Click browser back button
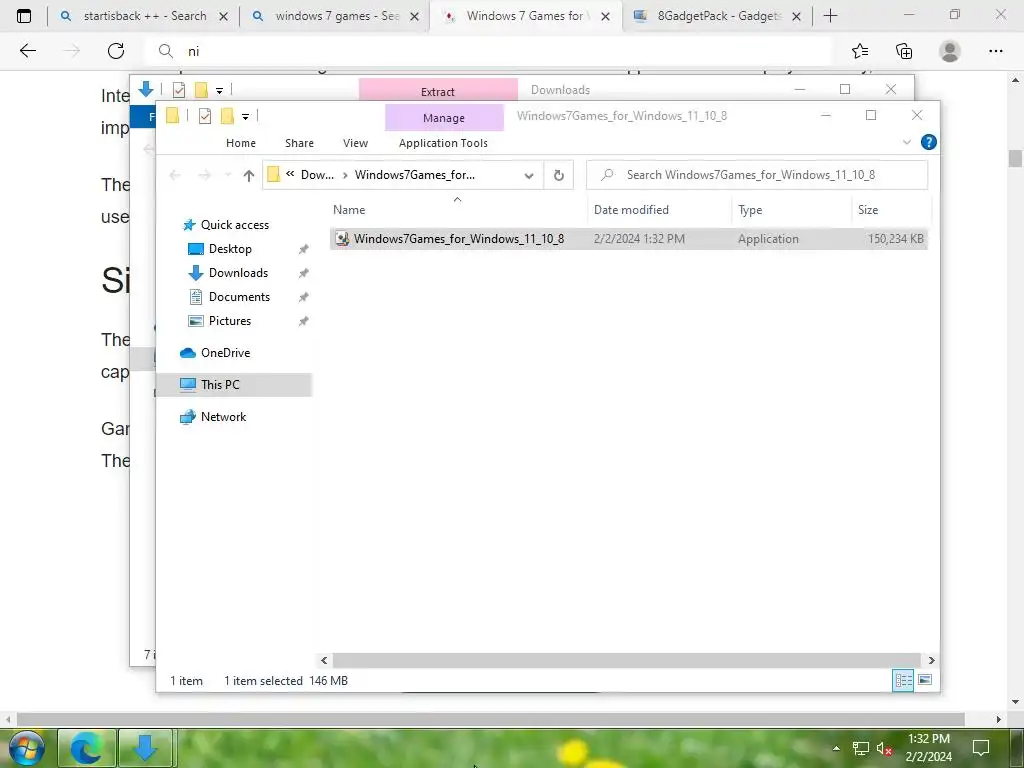 tap(28, 51)
